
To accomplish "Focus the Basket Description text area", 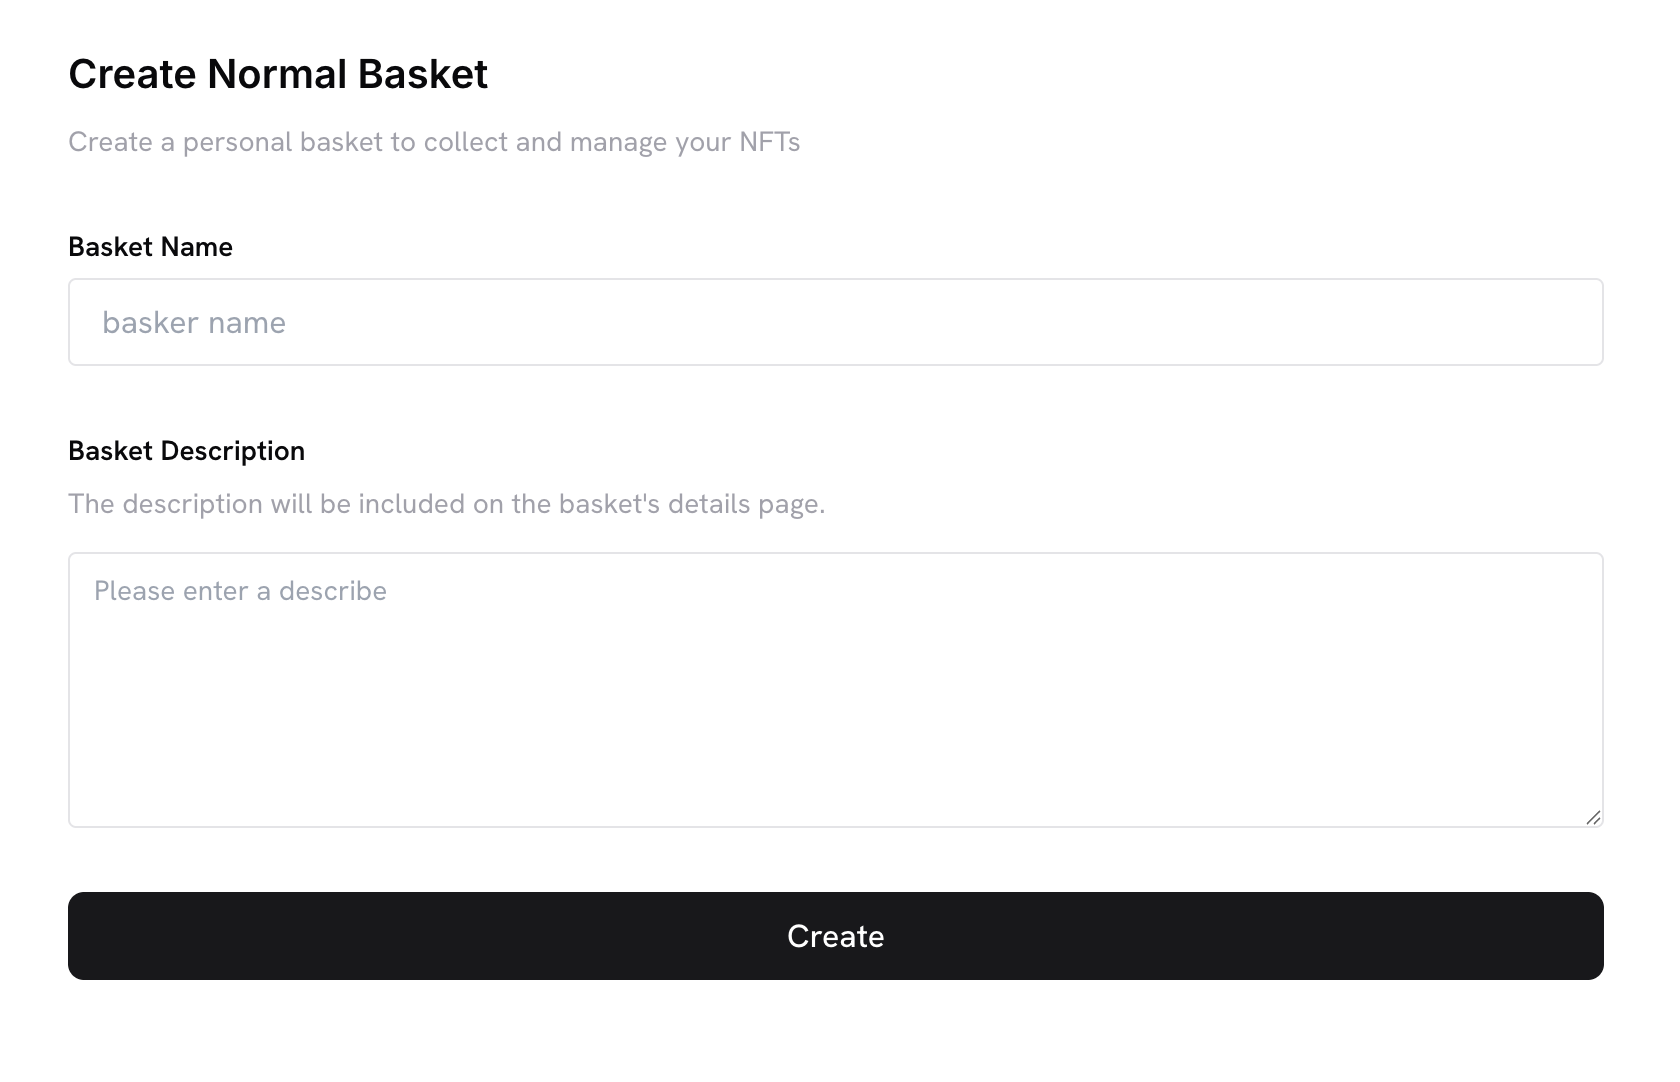I will (835, 690).
